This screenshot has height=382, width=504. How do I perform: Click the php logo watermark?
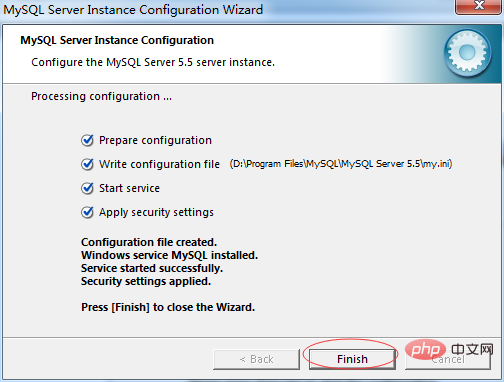pos(425,349)
